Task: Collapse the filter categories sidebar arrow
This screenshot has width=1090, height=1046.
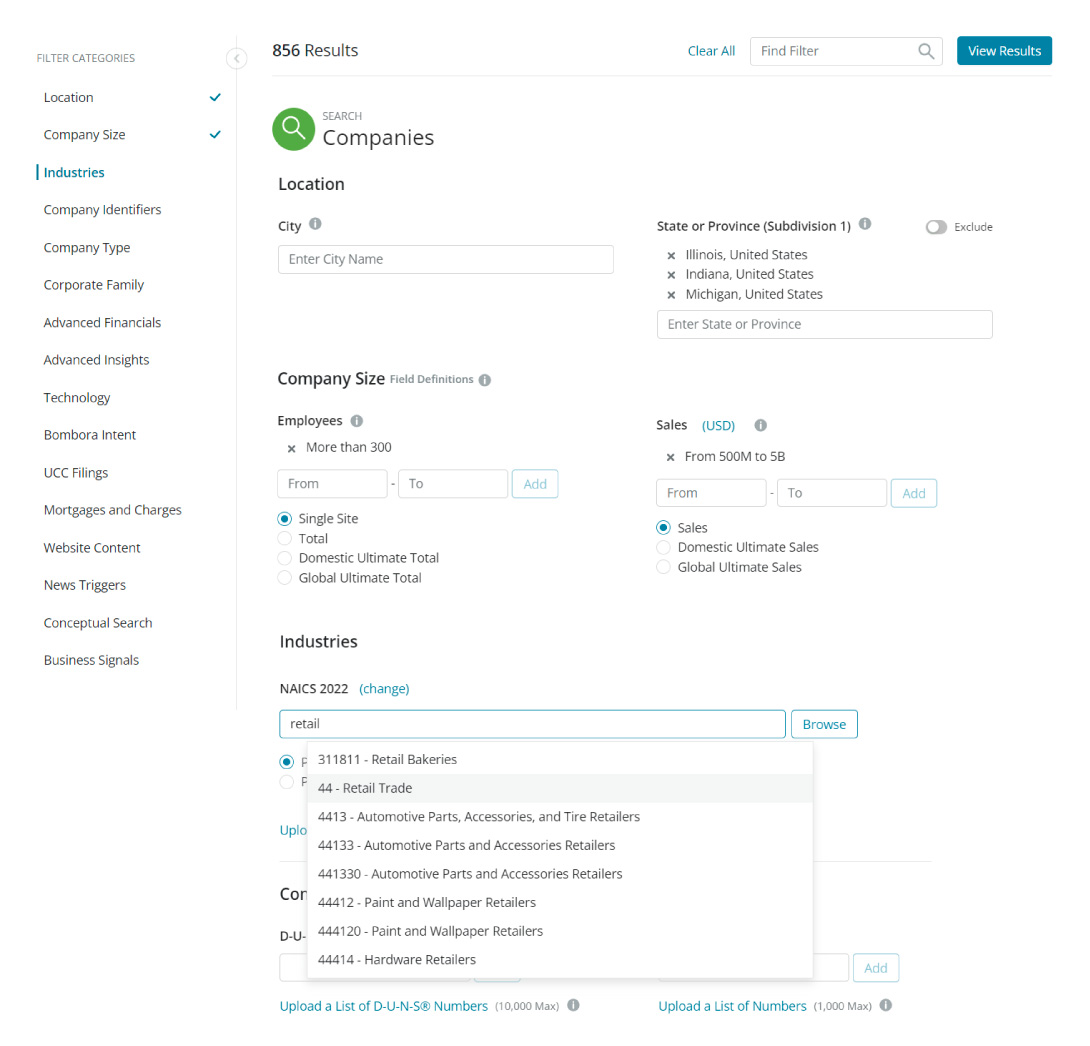Action: coord(236,58)
